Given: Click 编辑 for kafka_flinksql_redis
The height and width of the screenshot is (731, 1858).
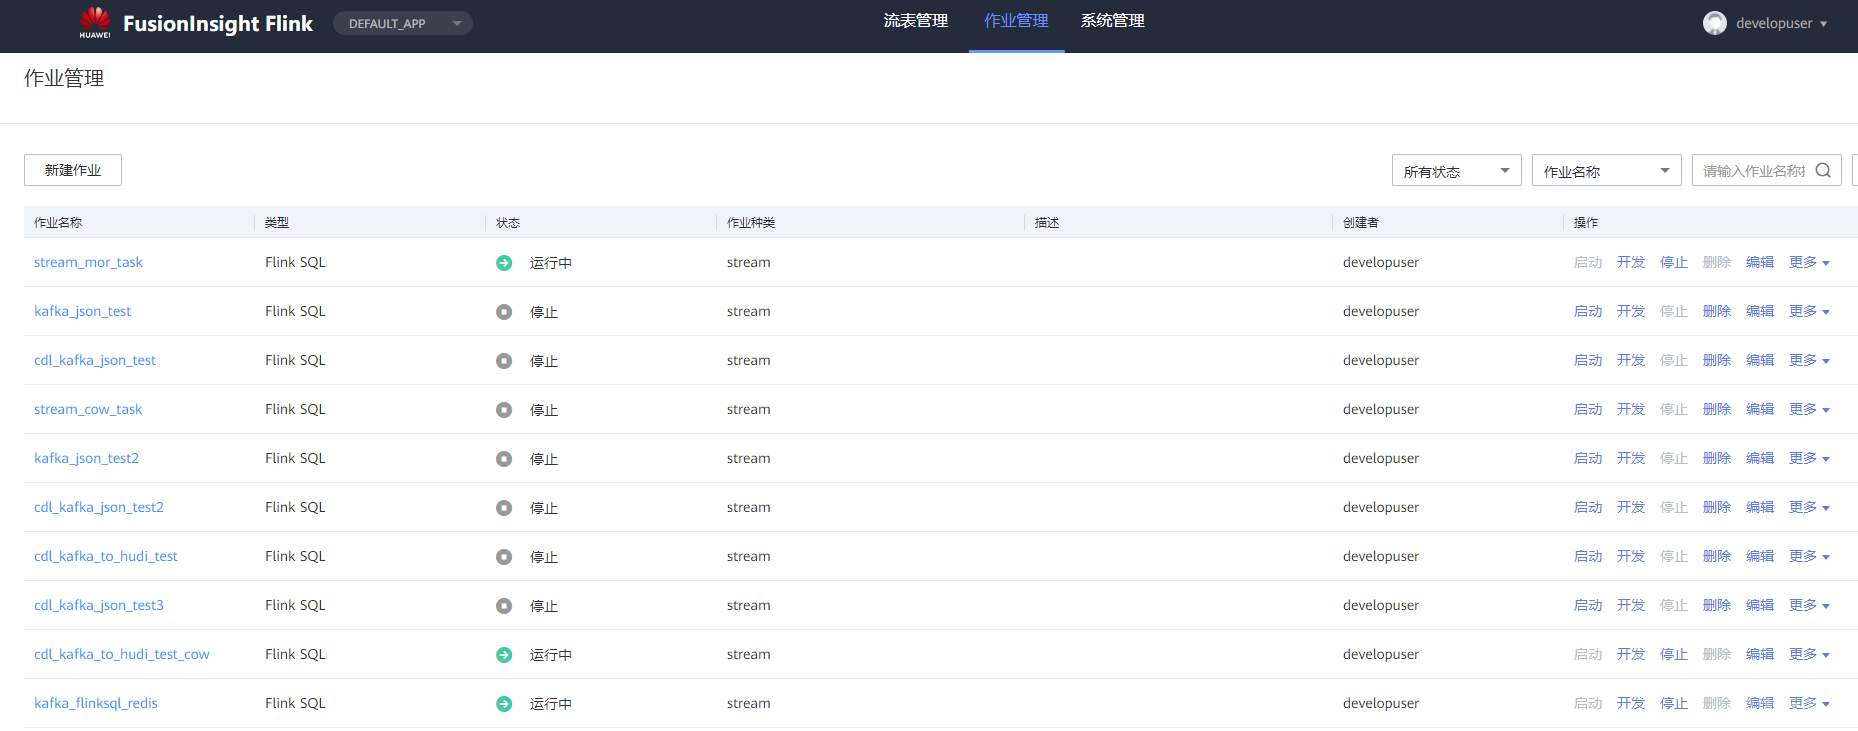Looking at the screenshot, I should 1760,703.
